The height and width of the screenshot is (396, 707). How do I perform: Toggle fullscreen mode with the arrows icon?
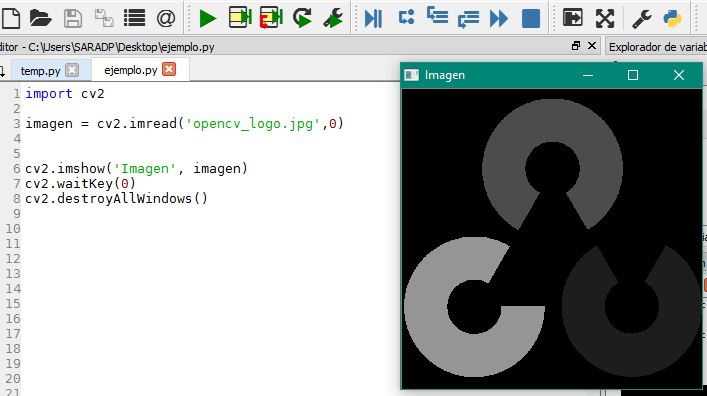tap(605, 18)
